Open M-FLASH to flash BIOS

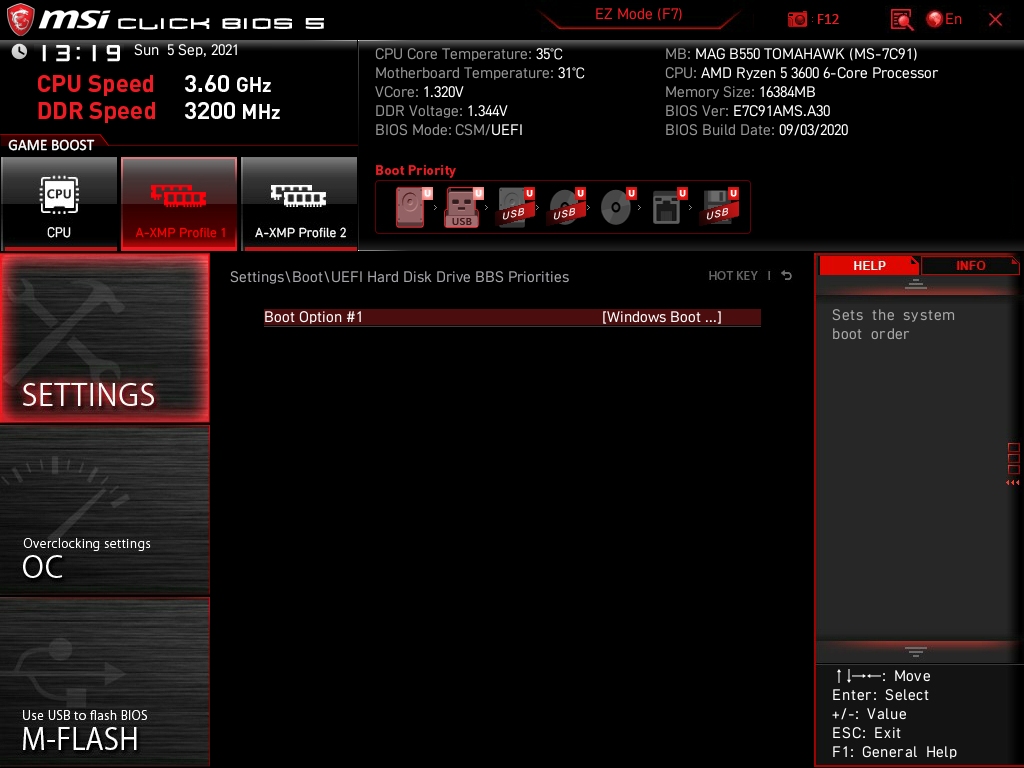point(104,682)
